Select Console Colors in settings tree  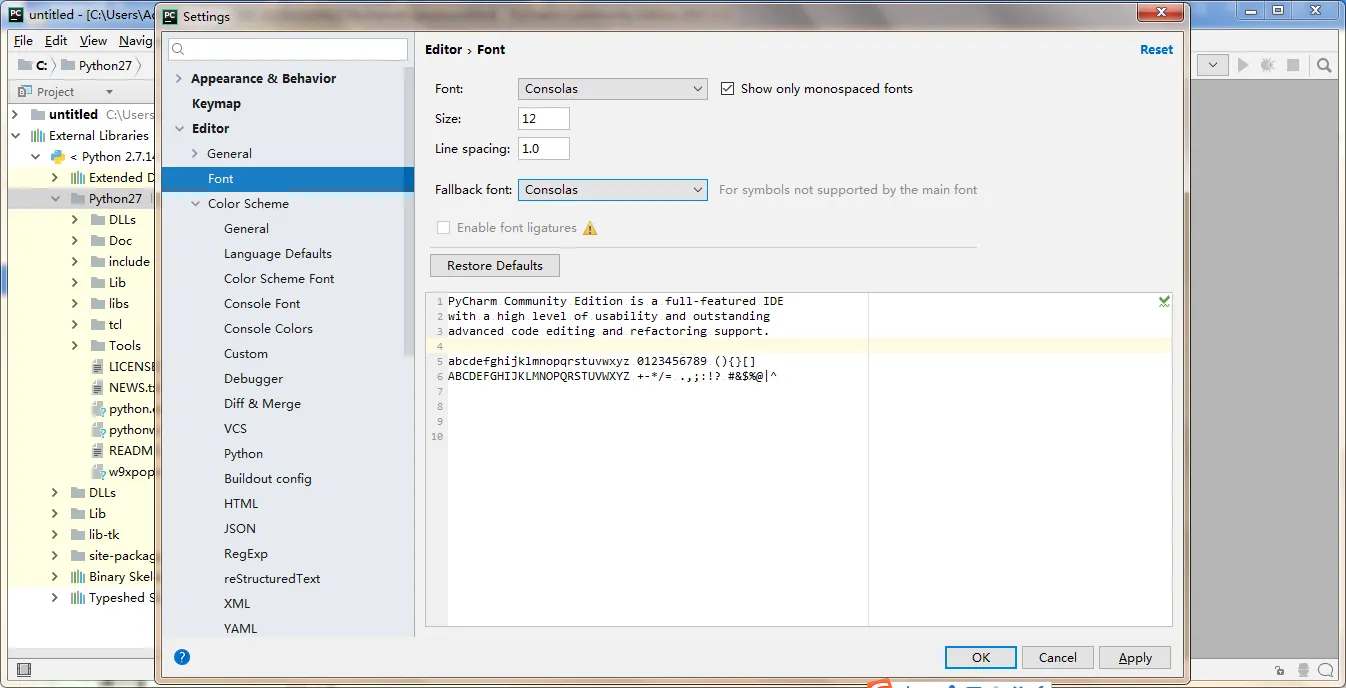tap(268, 328)
